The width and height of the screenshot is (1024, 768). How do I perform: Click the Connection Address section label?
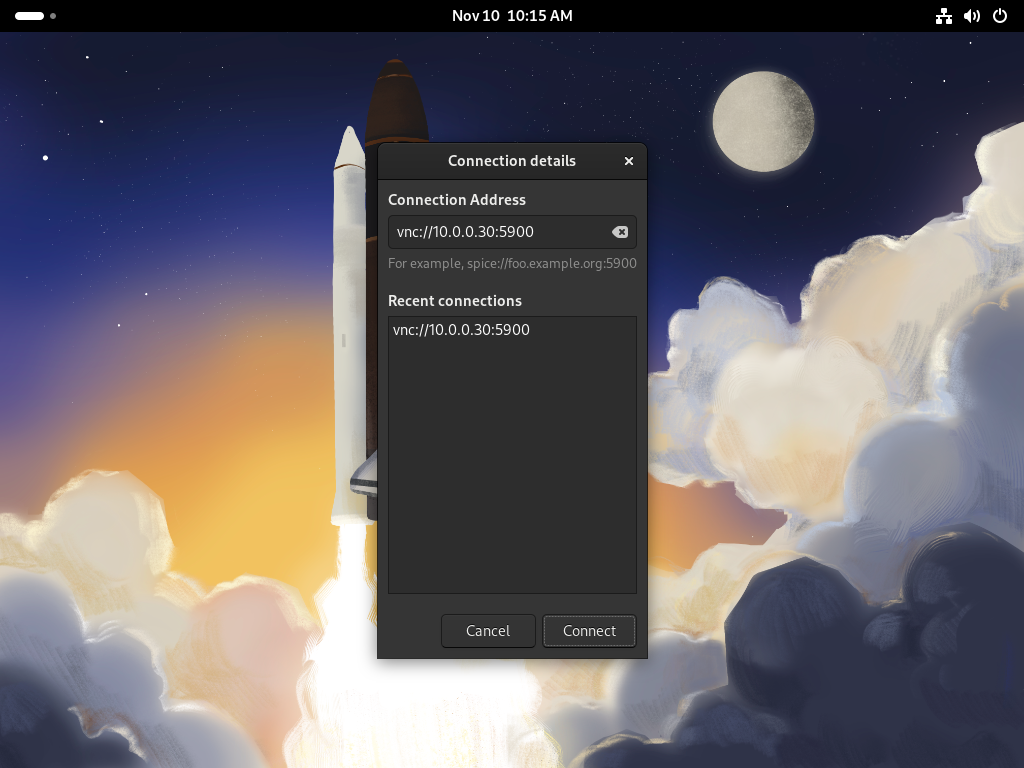[457, 199]
